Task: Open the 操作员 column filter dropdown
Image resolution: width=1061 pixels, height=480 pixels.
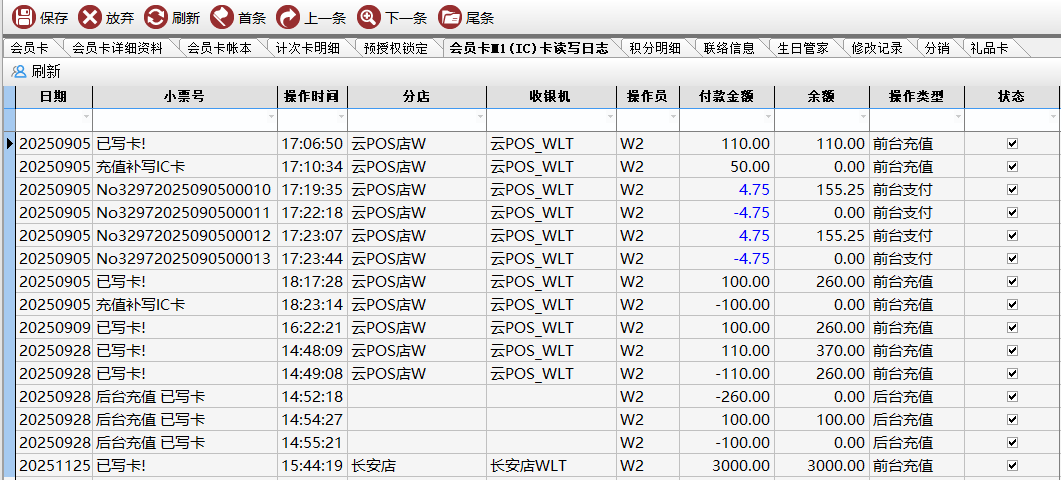Action: pos(673,117)
